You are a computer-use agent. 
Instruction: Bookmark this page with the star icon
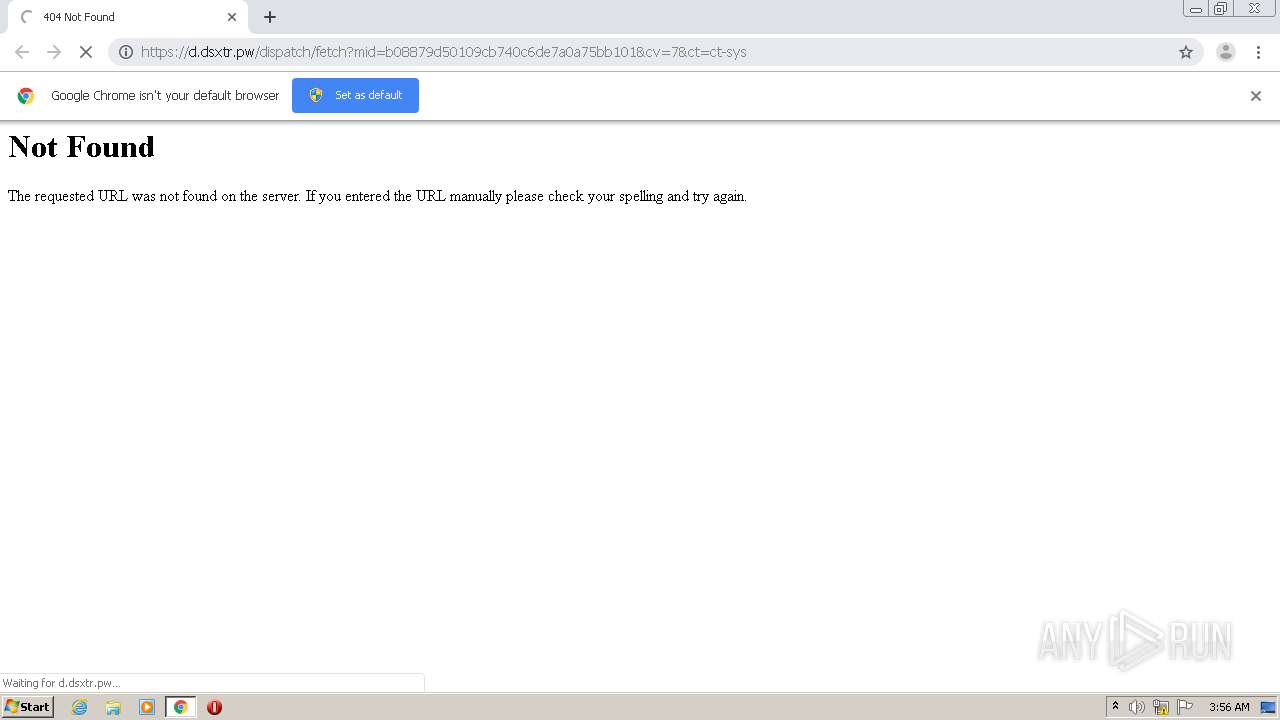point(1186,52)
